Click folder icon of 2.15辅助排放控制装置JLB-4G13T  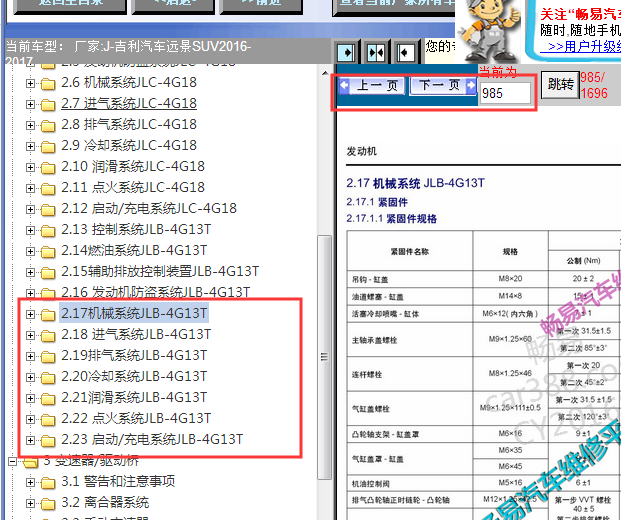pos(48,273)
